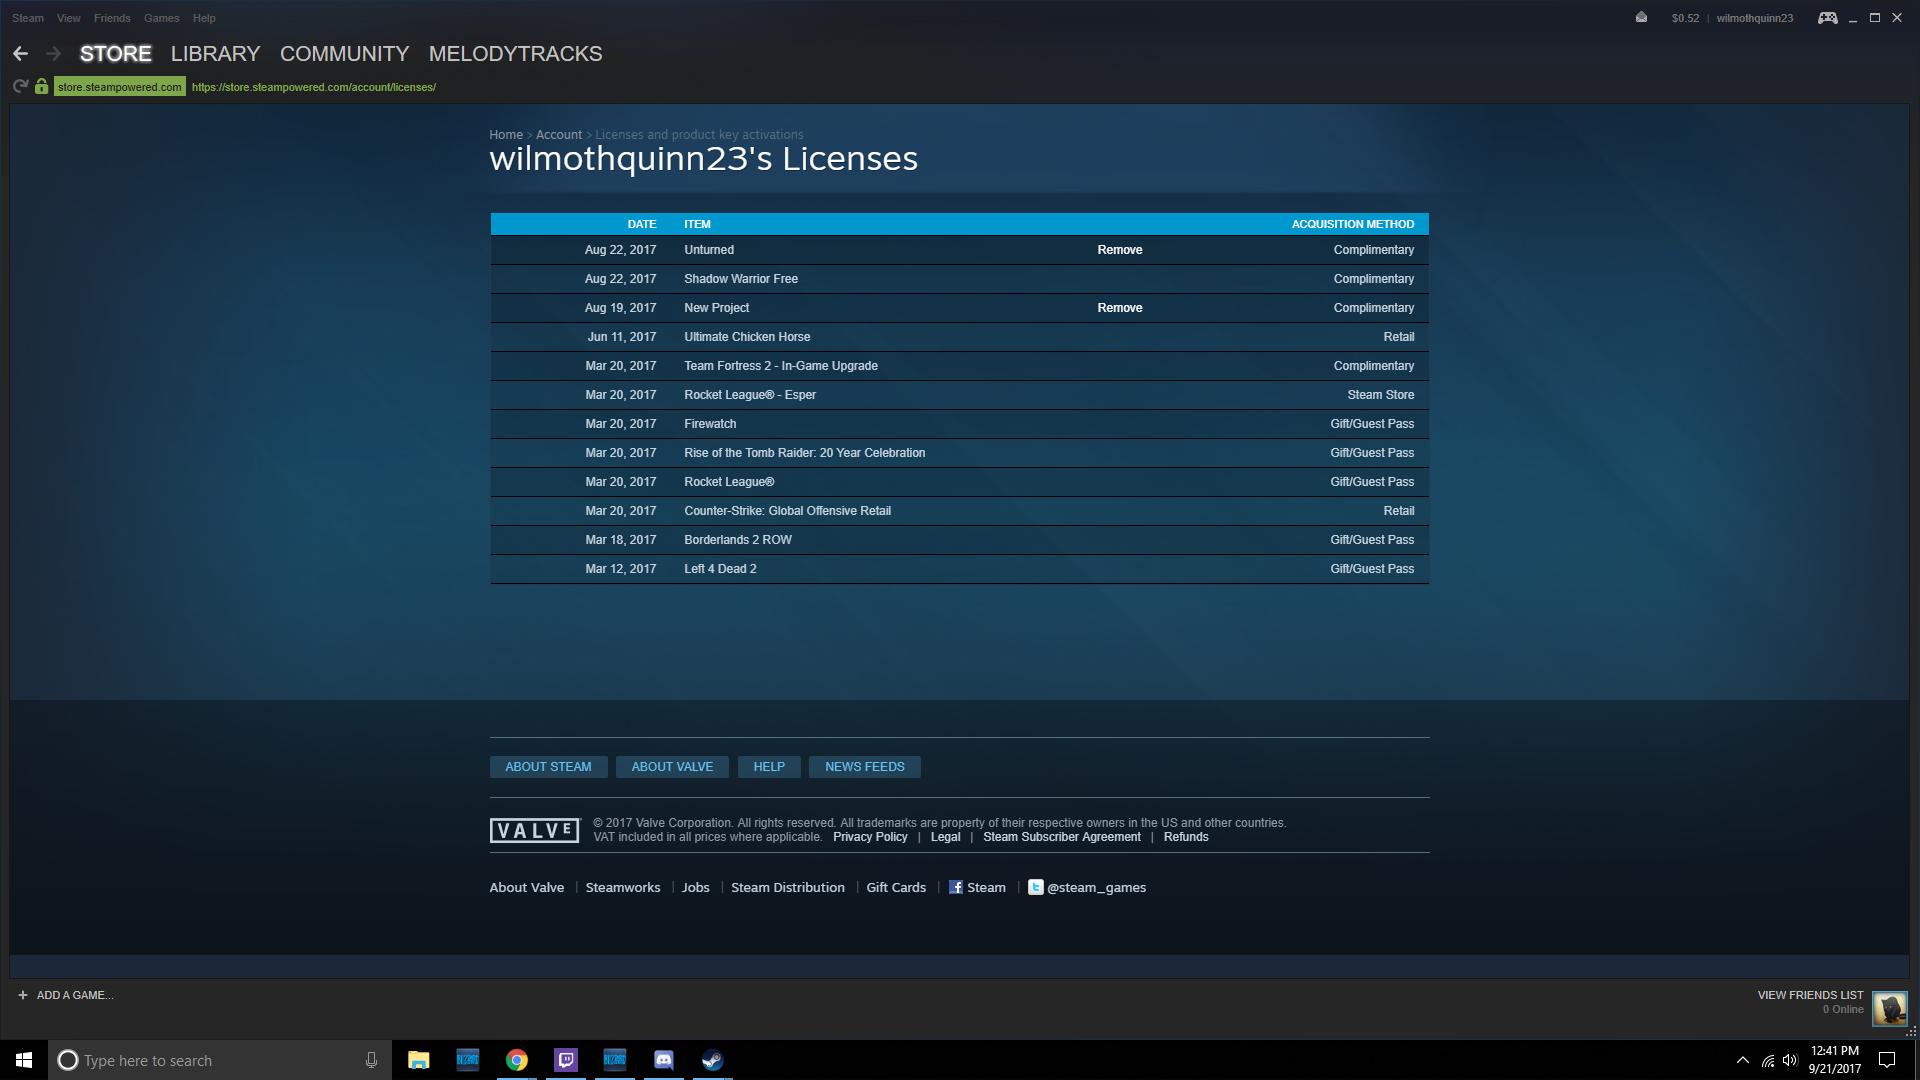The image size is (1920, 1080).
Task: Click the Firewatch item text
Action: [710, 424]
